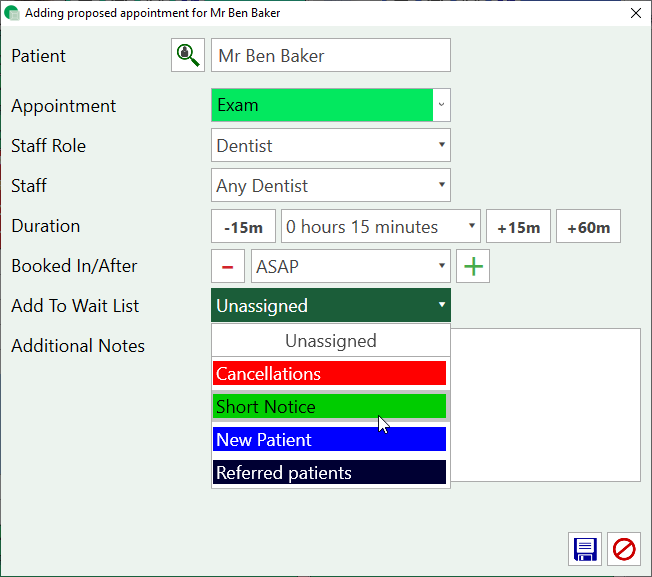Choose Referred patients wait list option
Viewport: 652px width, 577px height.
[x=330, y=473]
